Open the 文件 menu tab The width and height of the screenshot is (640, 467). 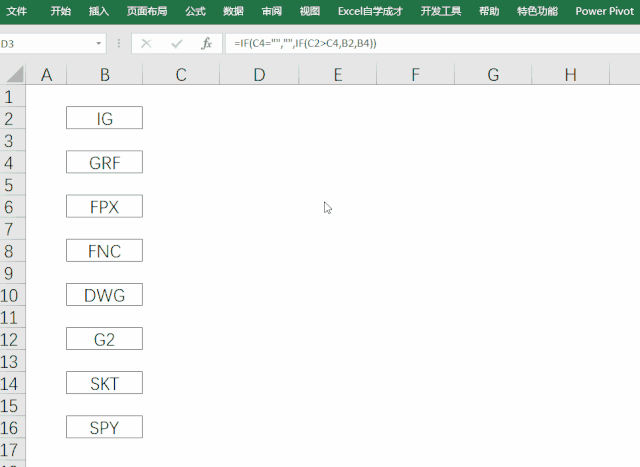point(17,11)
